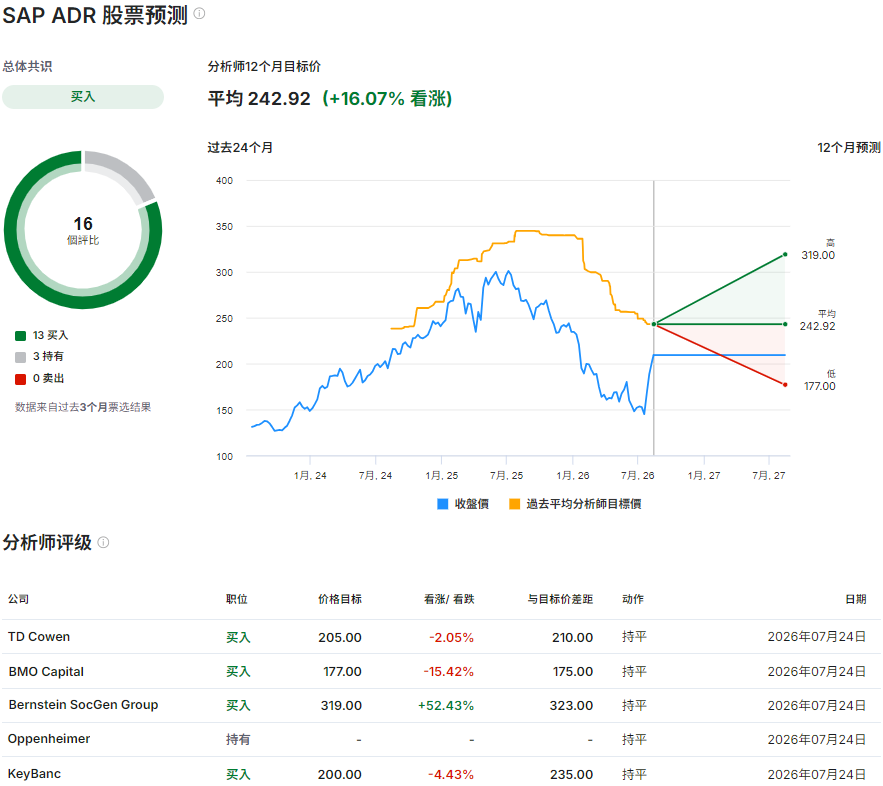Image resolution: width=883 pixels, height=786 pixels.
Task: Click the 公司 column header
Action: [x=18, y=599]
